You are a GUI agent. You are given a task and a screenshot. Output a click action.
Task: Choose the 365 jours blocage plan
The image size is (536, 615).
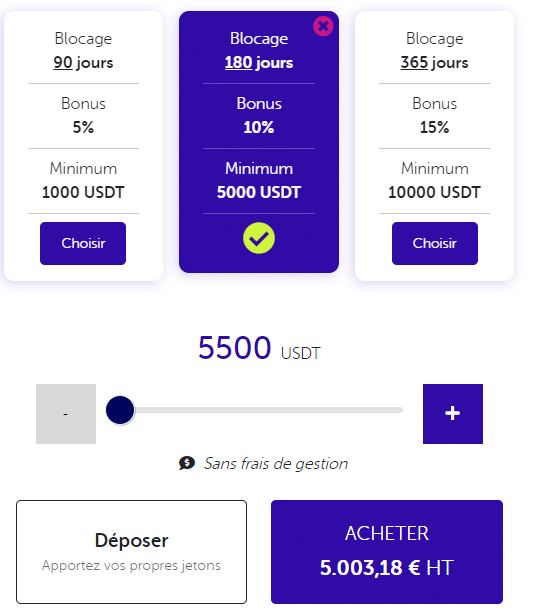click(x=435, y=244)
